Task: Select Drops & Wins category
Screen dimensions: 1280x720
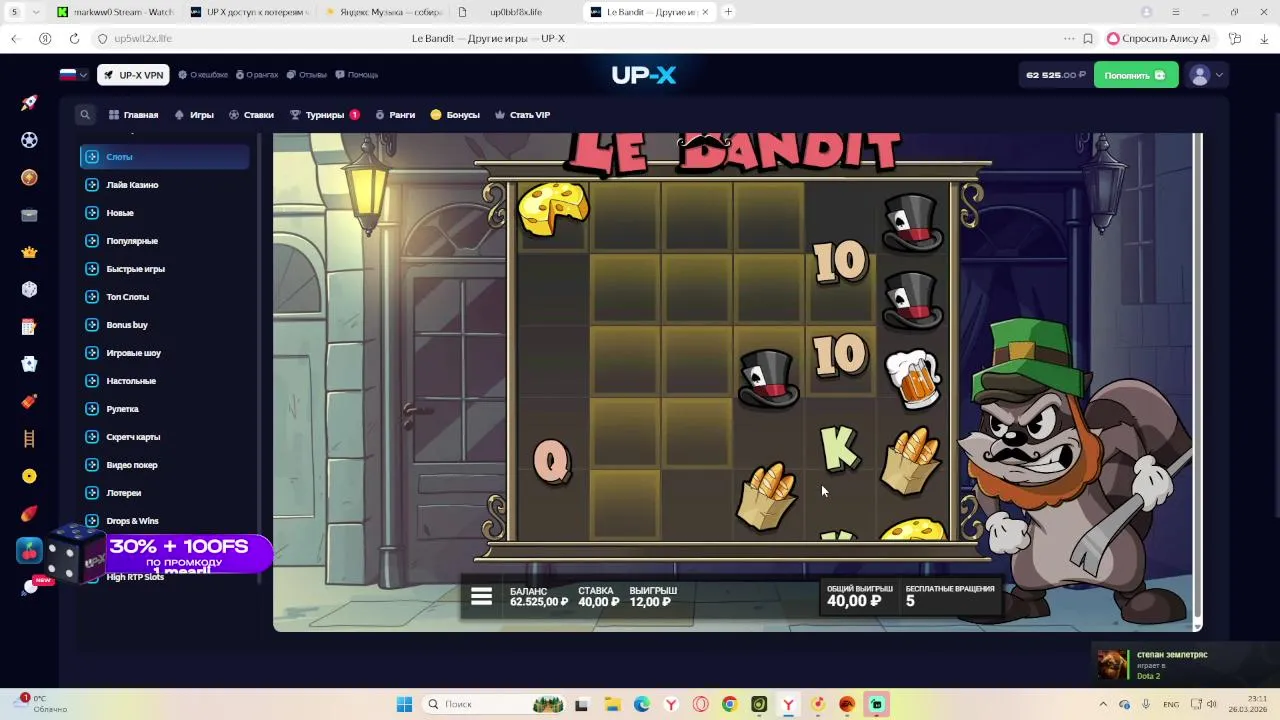Action: (164, 521)
